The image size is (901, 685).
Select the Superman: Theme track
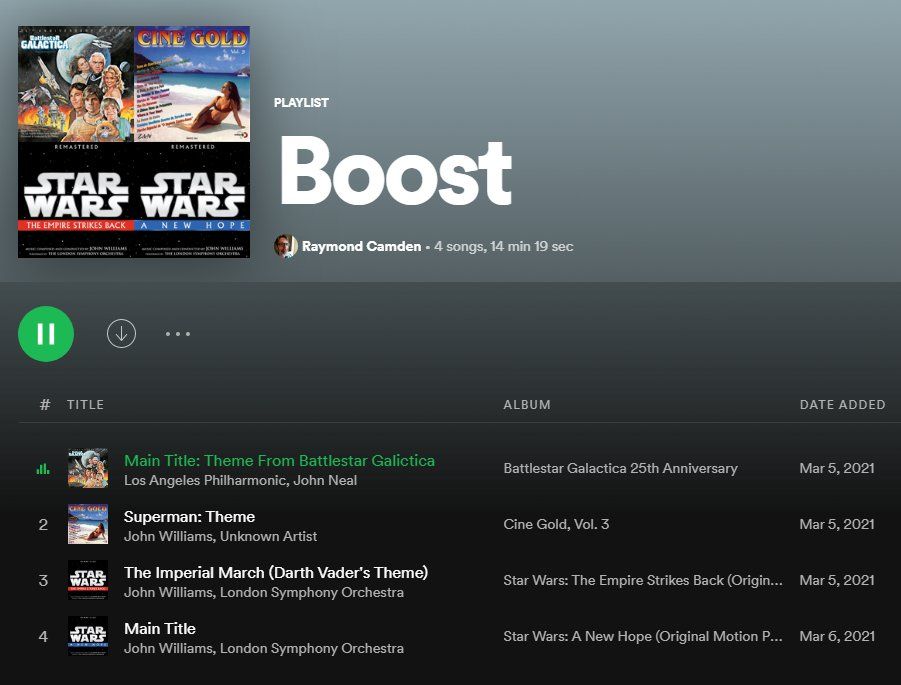tap(190, 517)
